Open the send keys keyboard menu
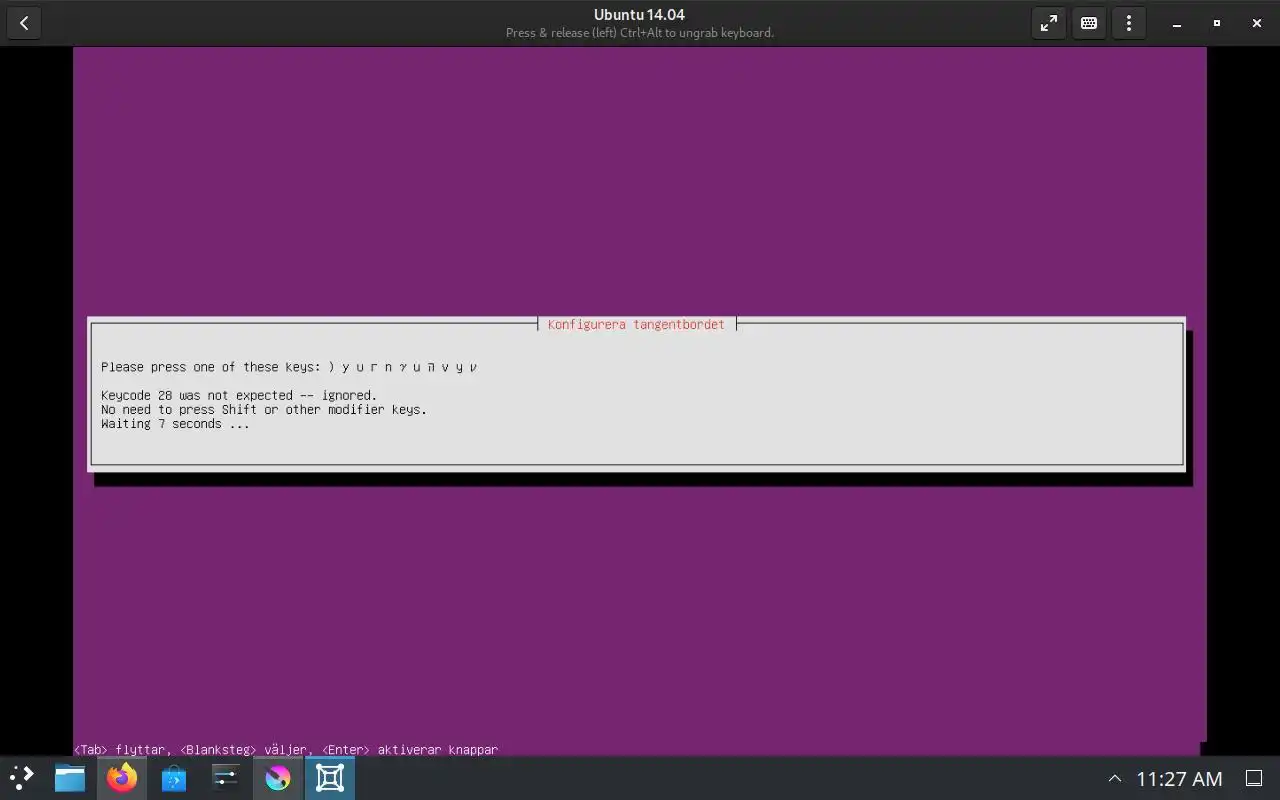Viewport: 1280px width, 800px height. pyautogui.click(x=1089, y=23)
